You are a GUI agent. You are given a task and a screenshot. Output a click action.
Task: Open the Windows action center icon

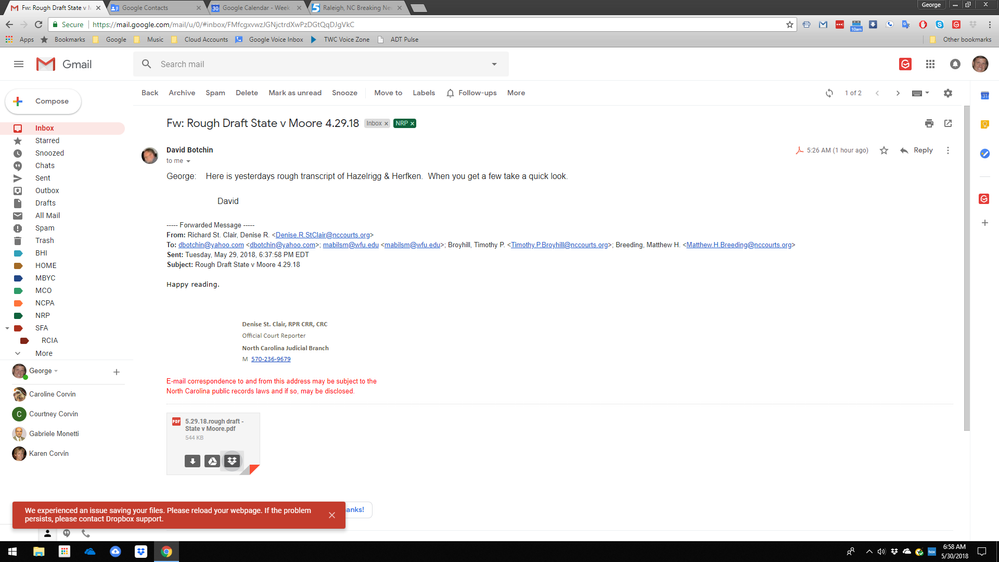tap(982, 552)
